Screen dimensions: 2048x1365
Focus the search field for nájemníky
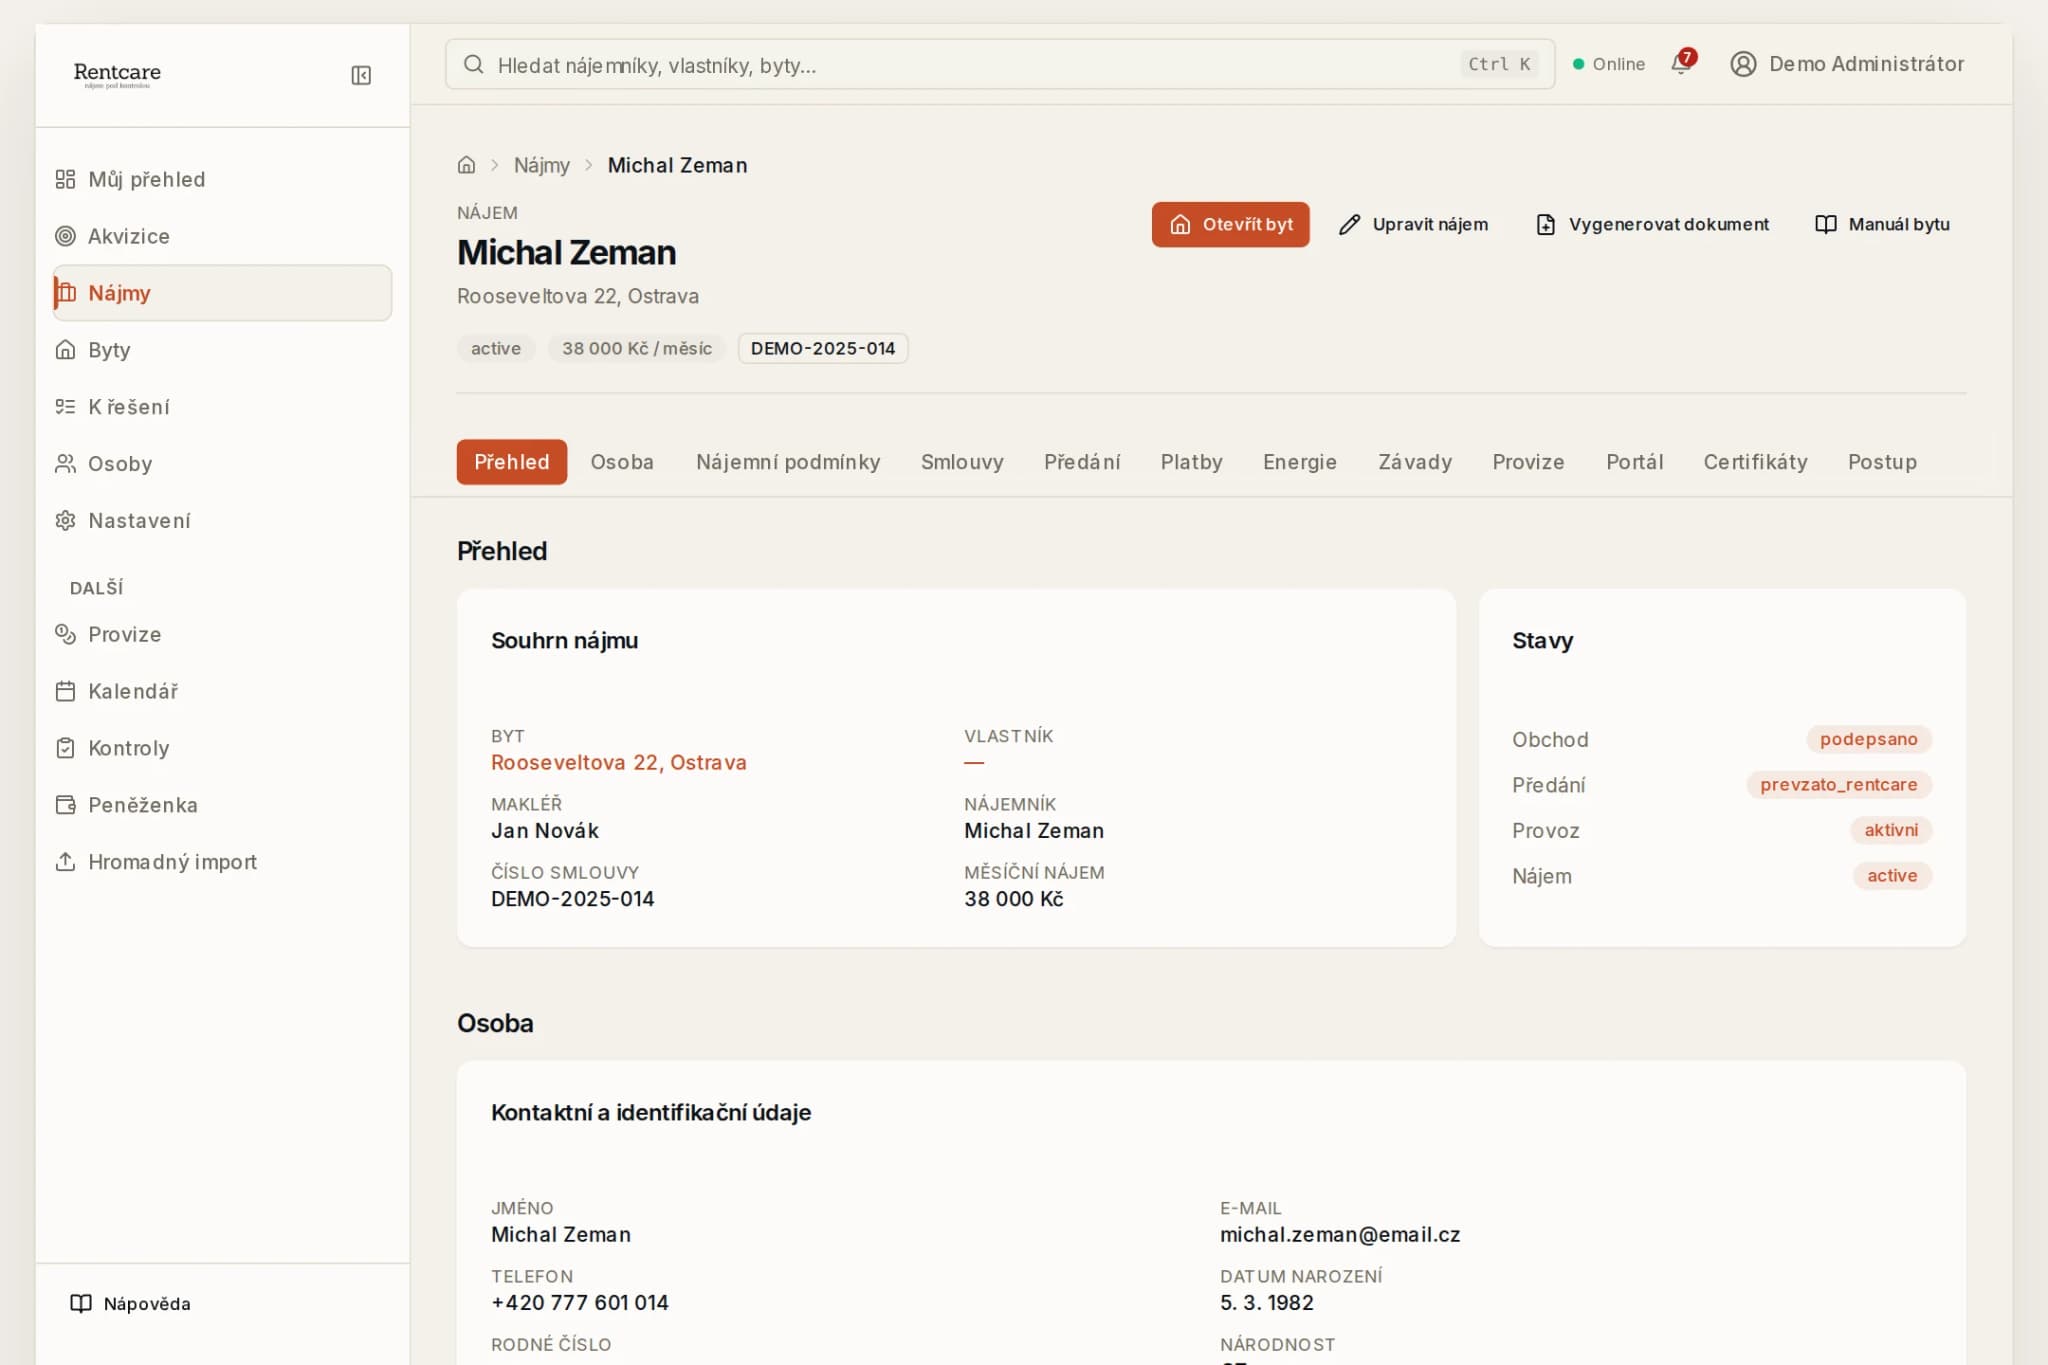1000,65
